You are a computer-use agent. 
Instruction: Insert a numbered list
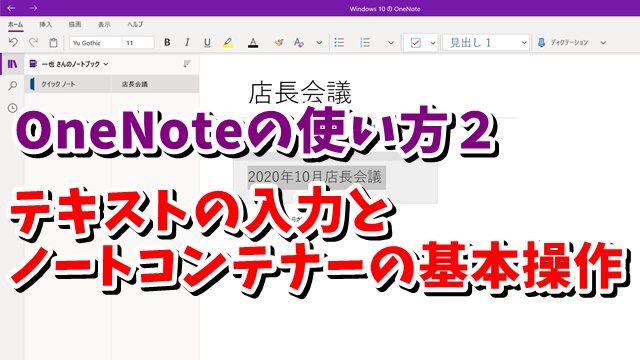pyautogui.click(x=365, y=42)
